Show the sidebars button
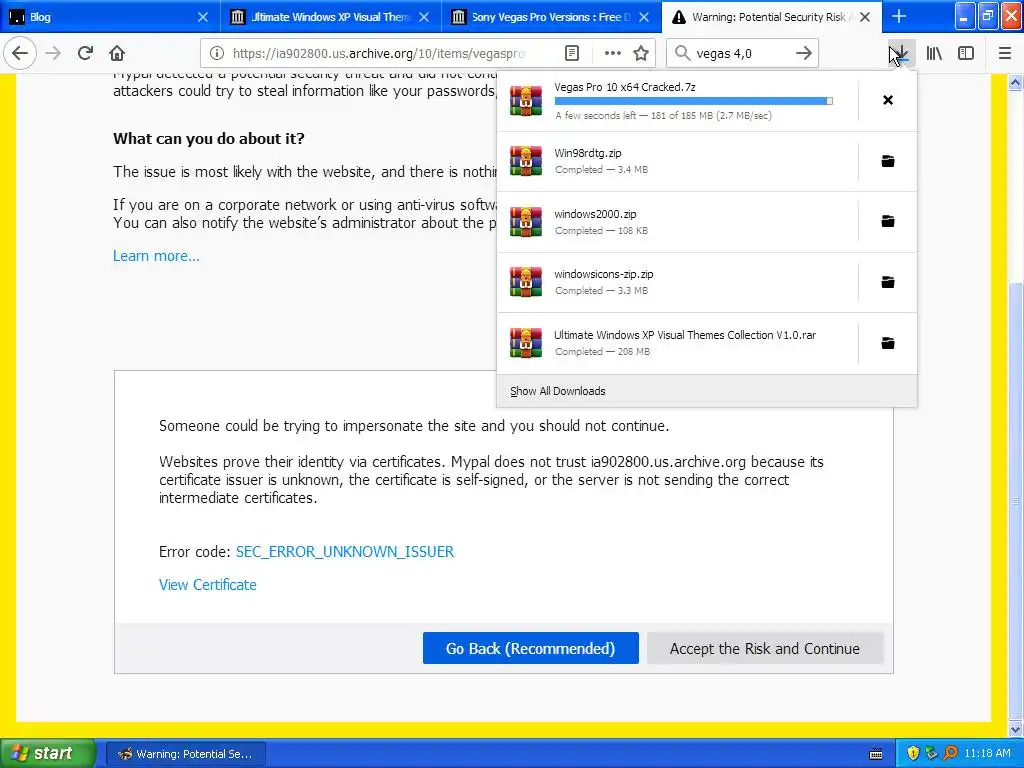This screenshot has width=1024, height=768. click(966, 54)
